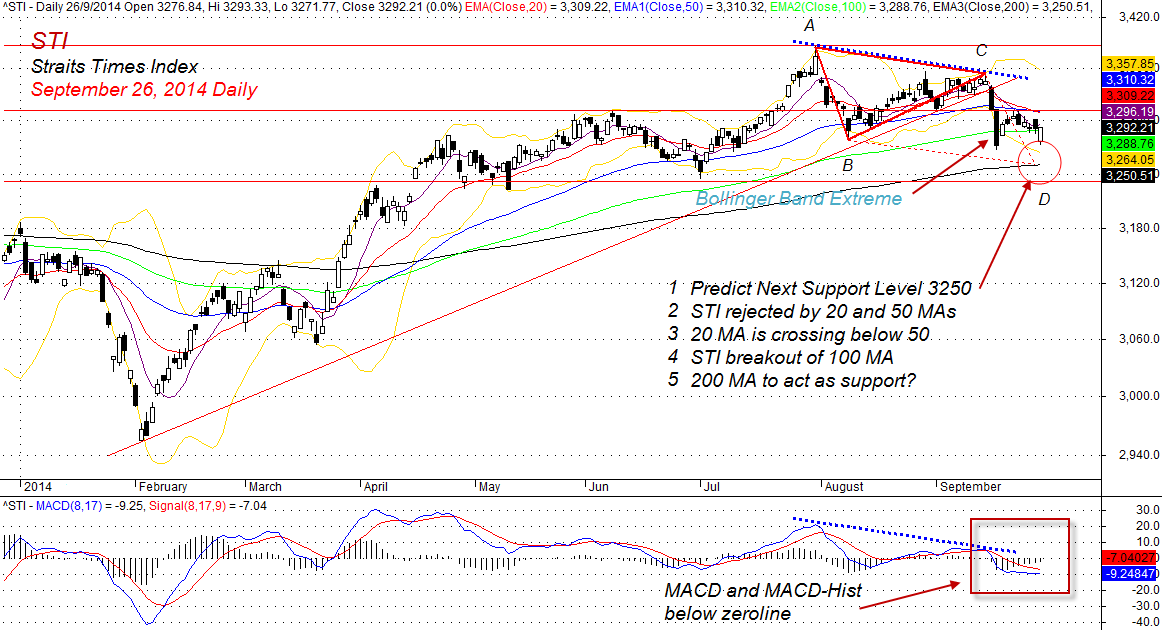Select the "Bollinger Band Extreme" annotation text
This screenshot has width=1162, height=630.
click(799, 199)
